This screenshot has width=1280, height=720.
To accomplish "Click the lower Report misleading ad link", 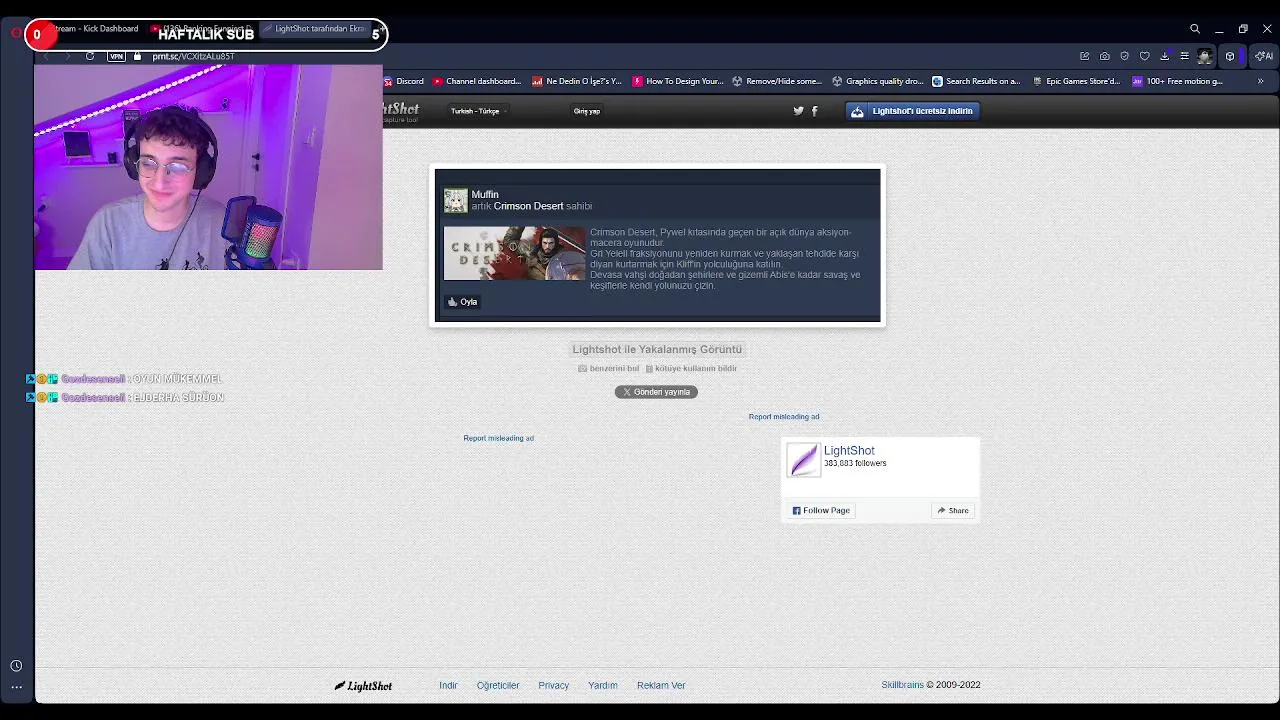I will point(498,438).
